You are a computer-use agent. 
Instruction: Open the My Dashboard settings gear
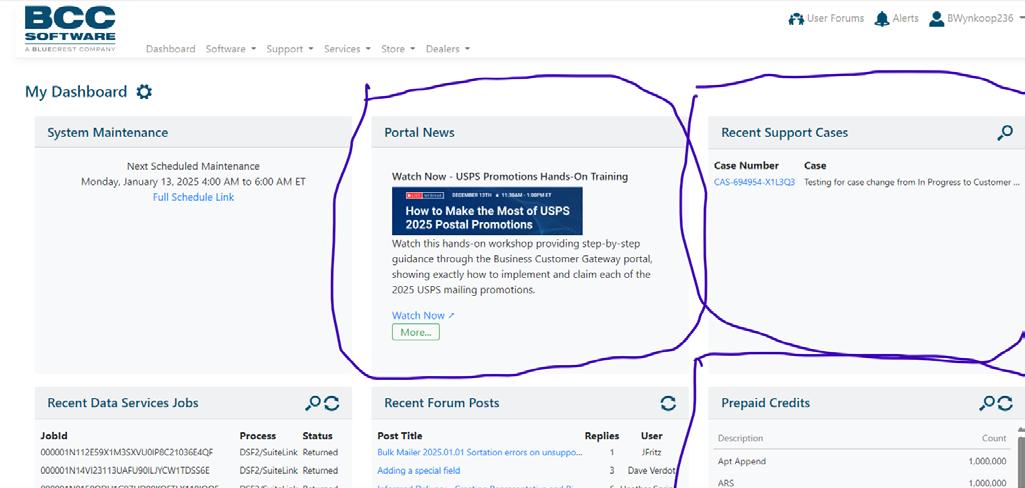[x=144, y=92]
